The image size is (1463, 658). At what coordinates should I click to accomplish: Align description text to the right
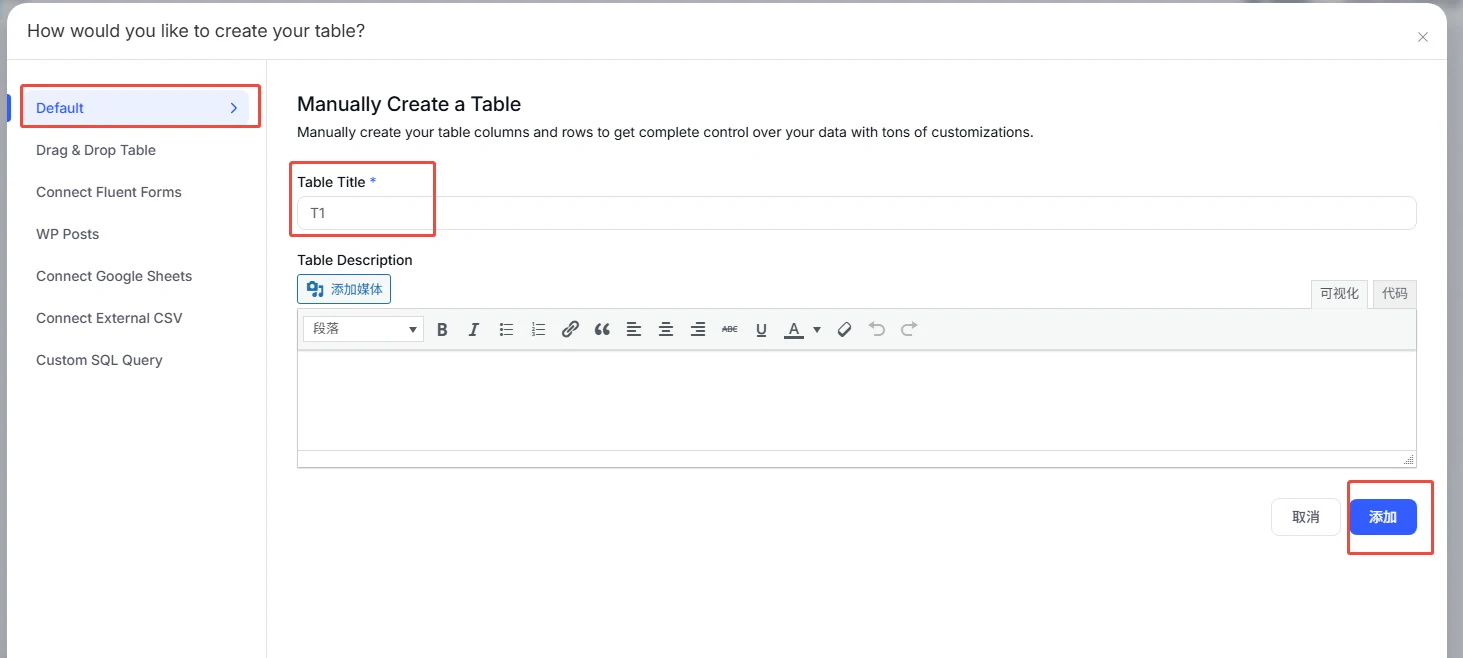698,329
